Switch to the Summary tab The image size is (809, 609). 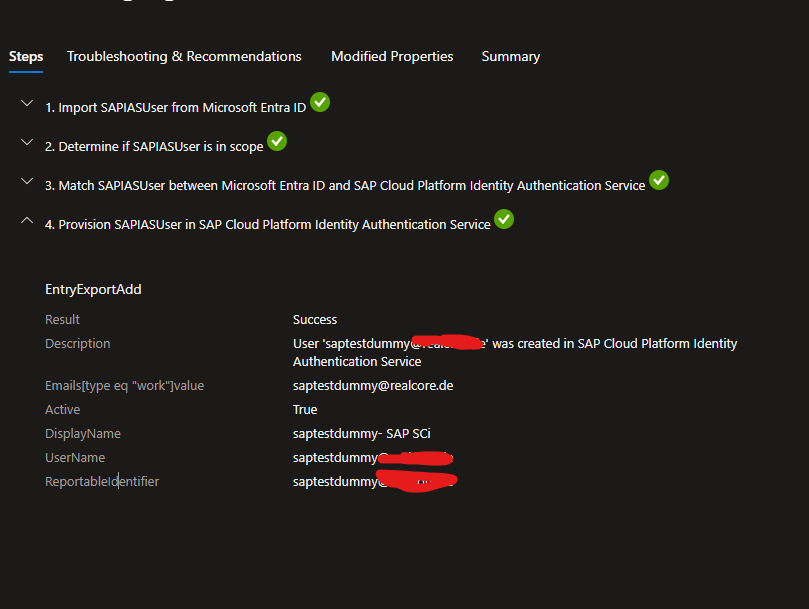point(511,56)
